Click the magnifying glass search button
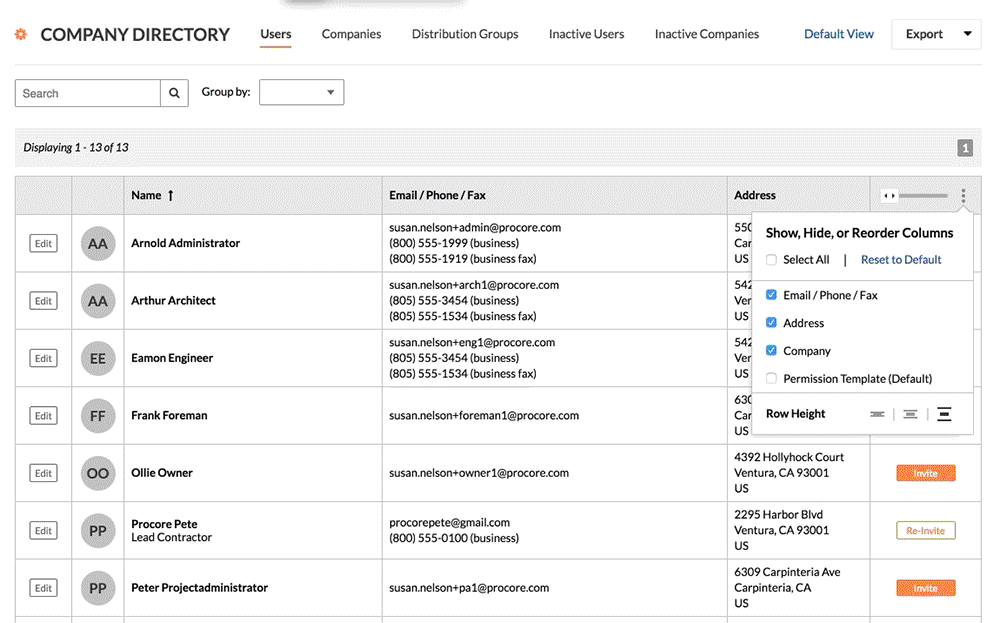 click(x=174, y=93)
